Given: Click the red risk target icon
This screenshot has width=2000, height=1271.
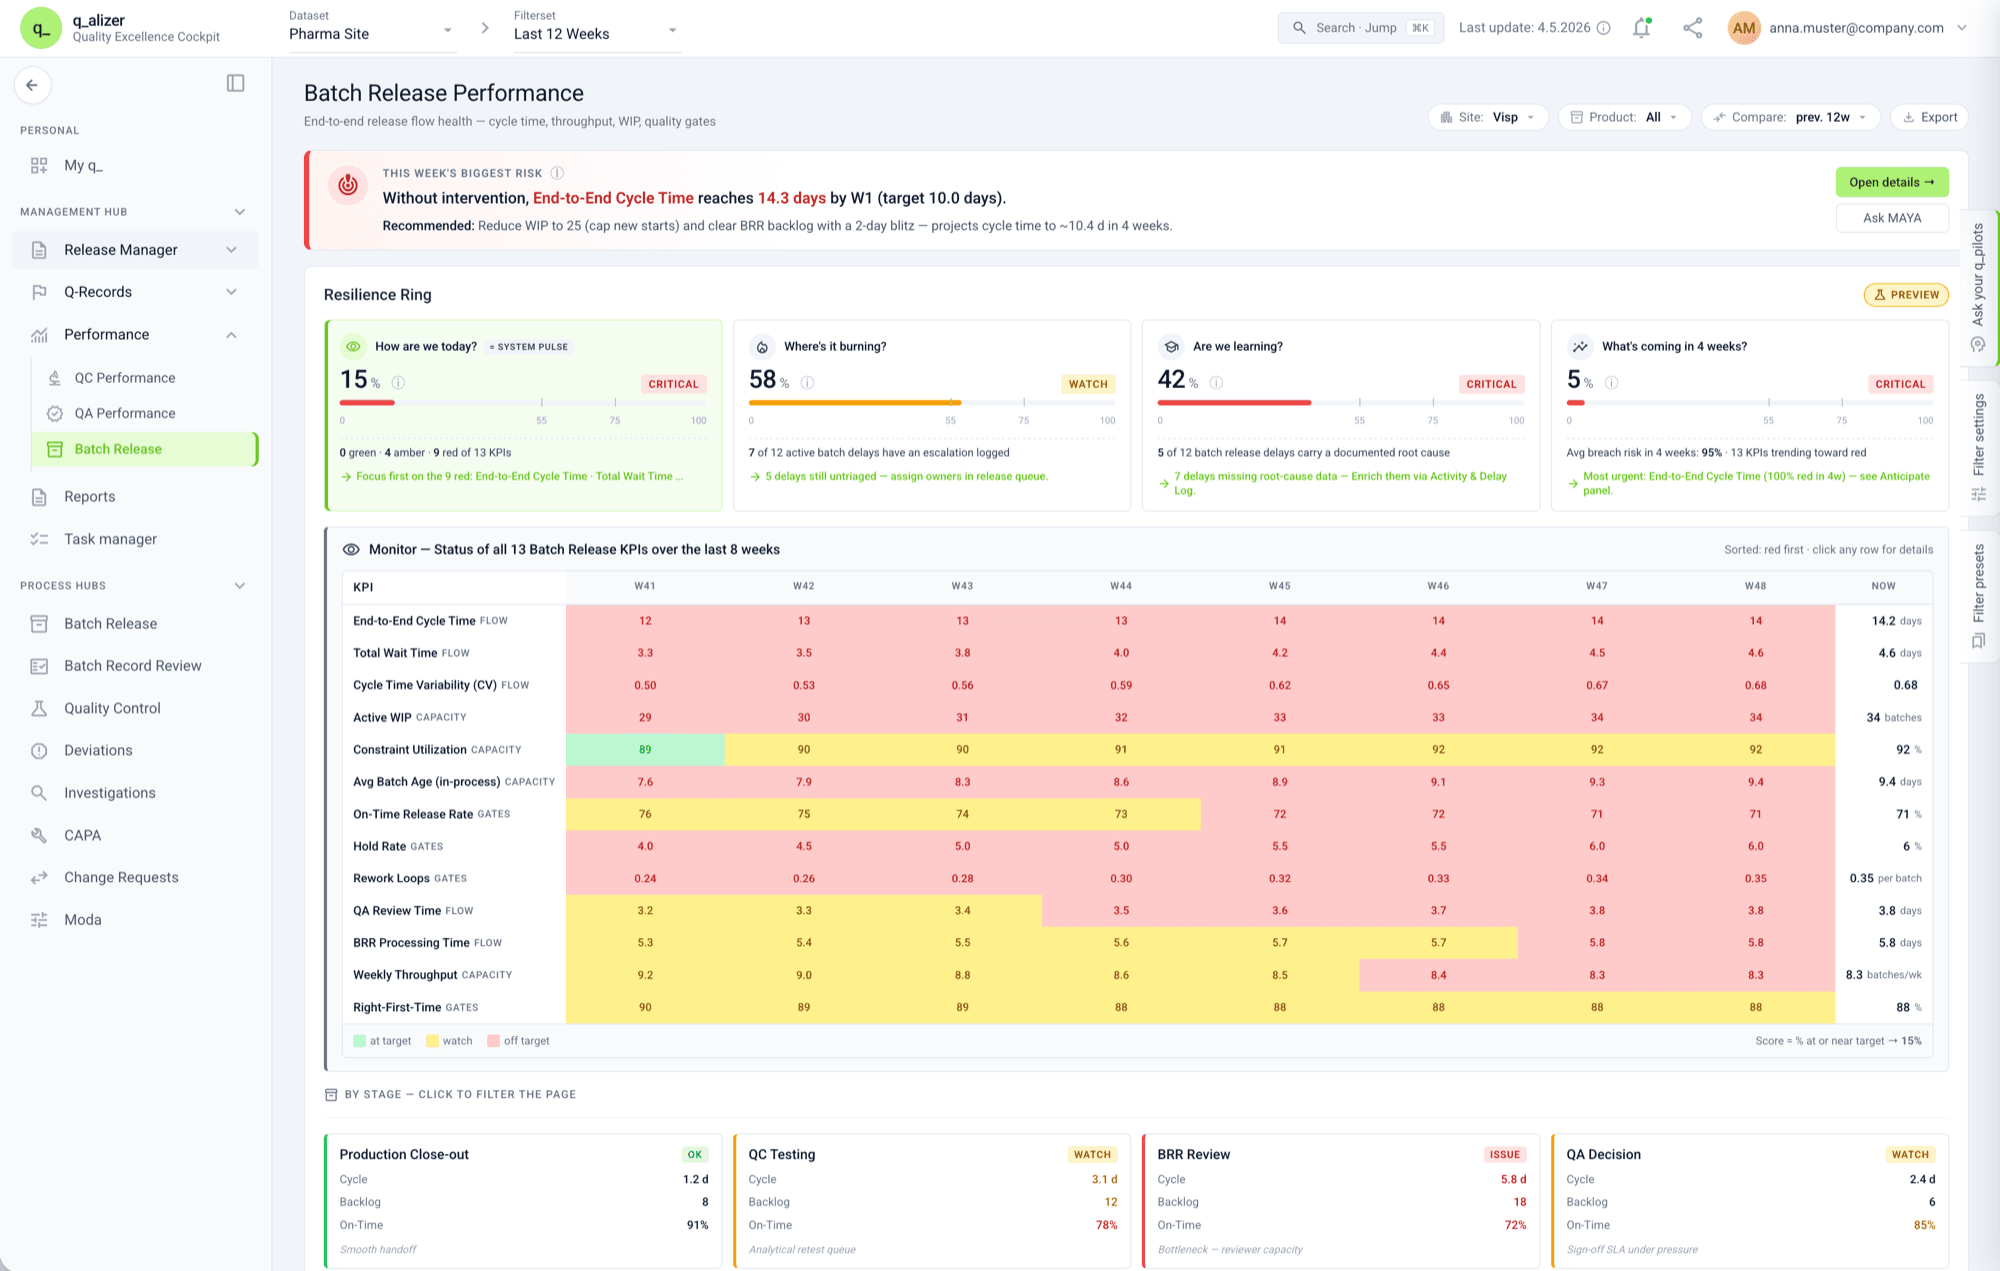Looking at the screenshot, I should 348,184.
